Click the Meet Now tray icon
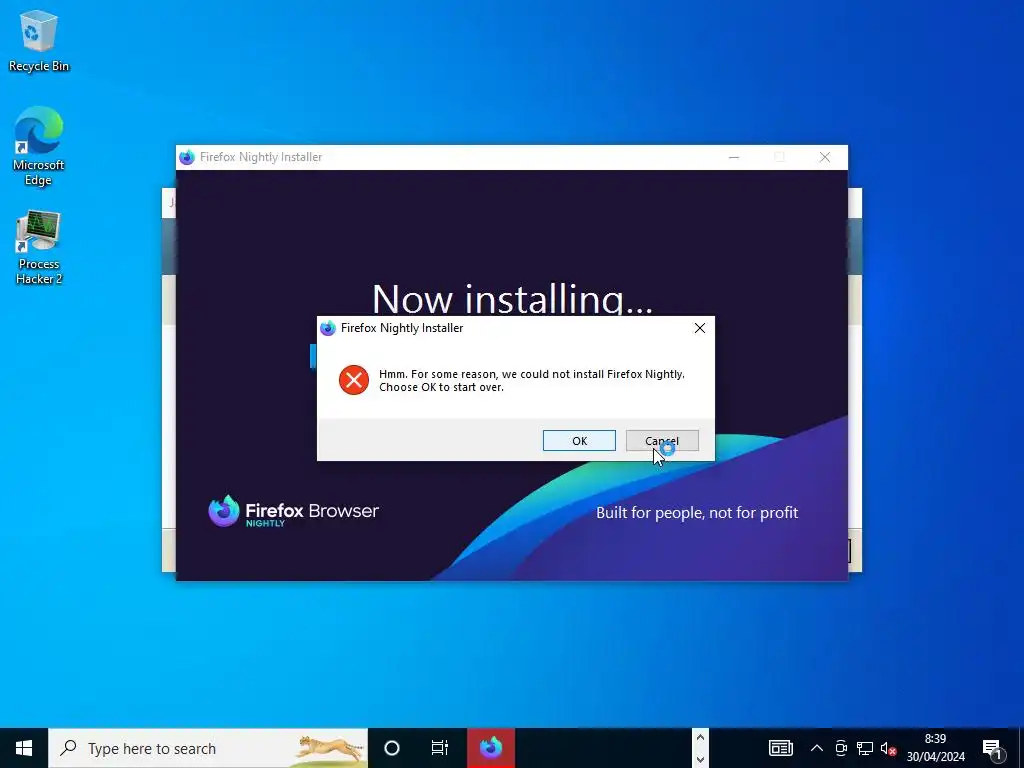This screenshot has height=768, width=1024. (x=841, y=748)
